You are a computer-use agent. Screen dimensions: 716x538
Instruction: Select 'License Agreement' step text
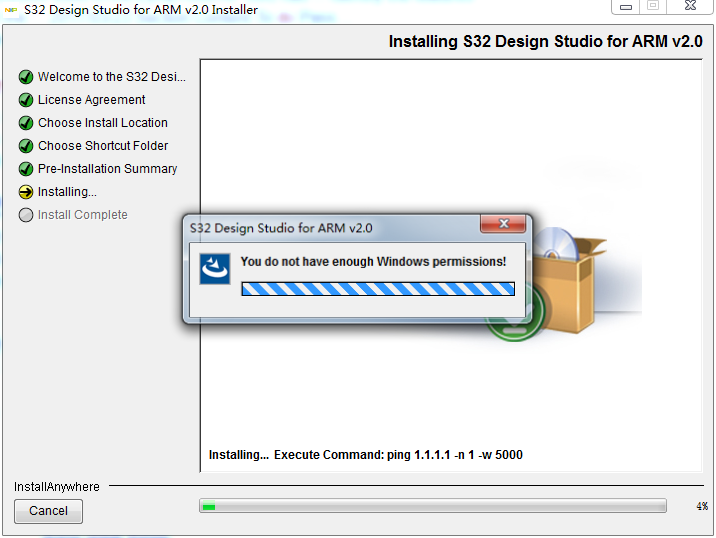pos(91,100)
